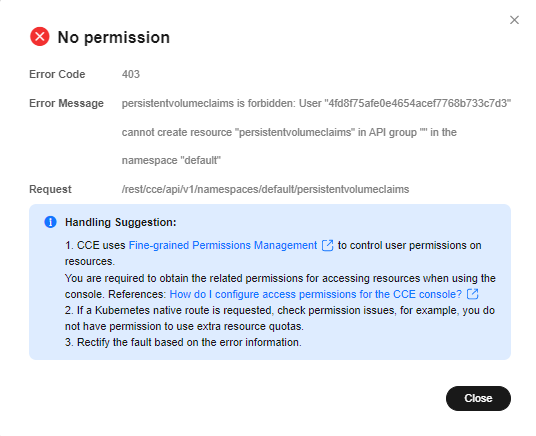Click the blue info icon by Handling Suggestion
536x436 pixels.
51,222
